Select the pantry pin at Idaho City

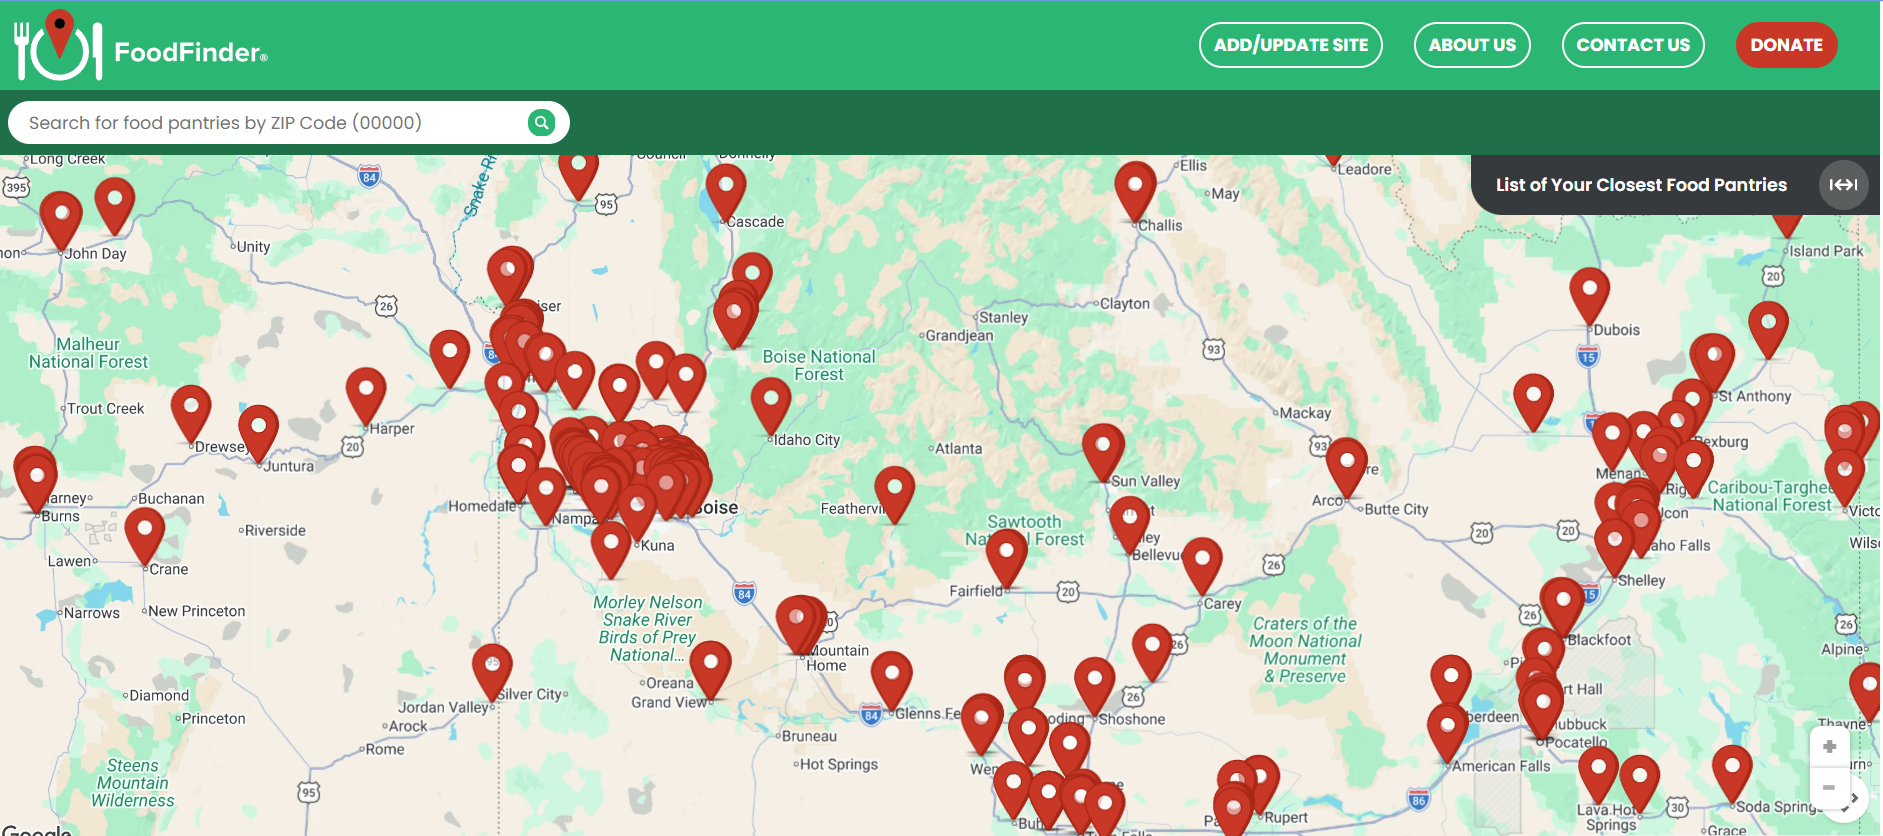771,406
